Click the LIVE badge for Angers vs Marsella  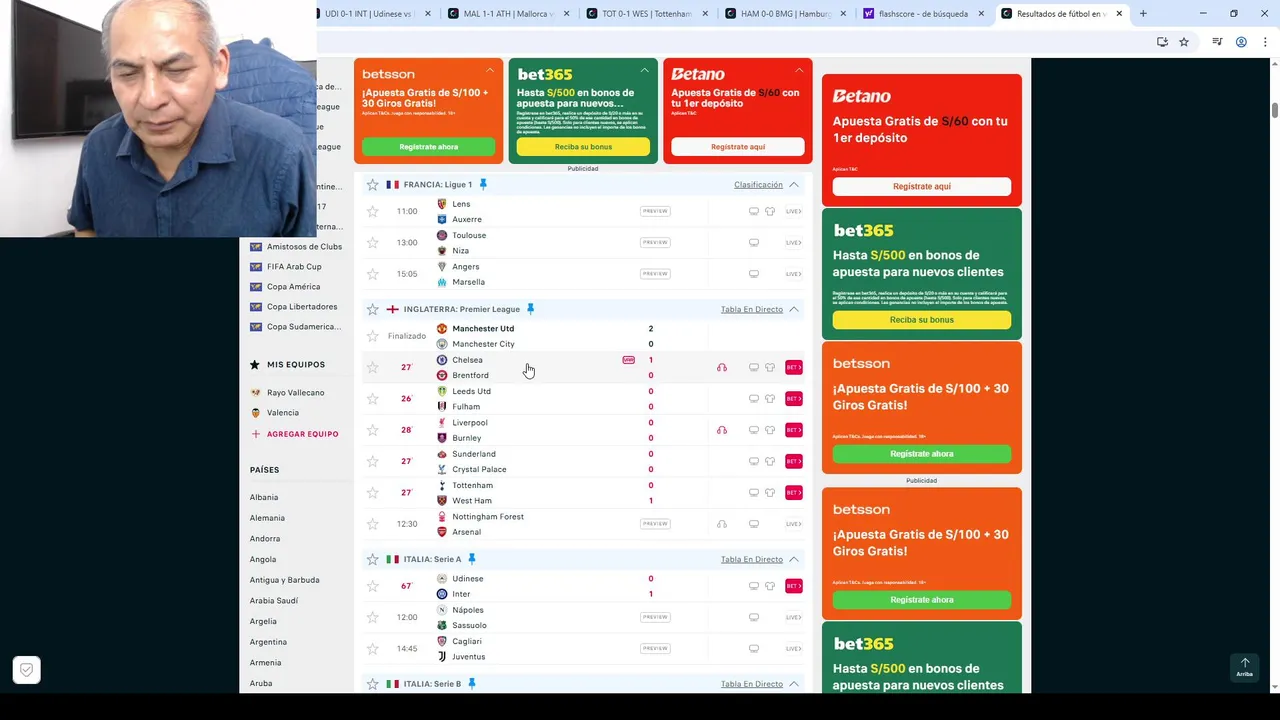click(794, 274)
